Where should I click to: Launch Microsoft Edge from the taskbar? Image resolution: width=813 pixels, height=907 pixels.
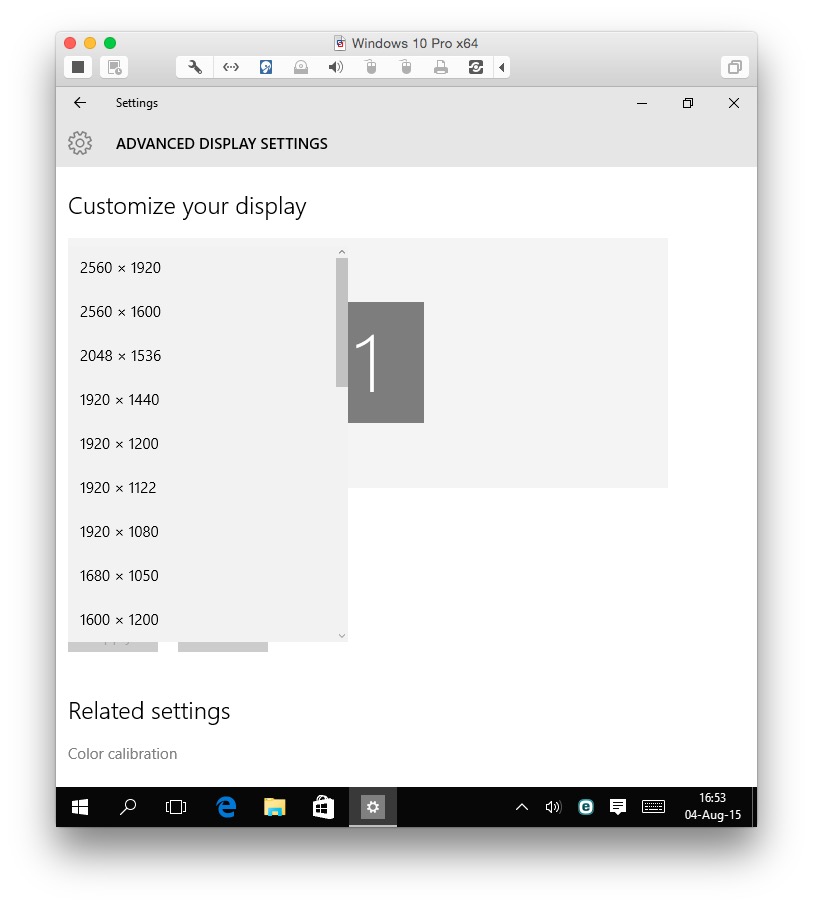226,807
